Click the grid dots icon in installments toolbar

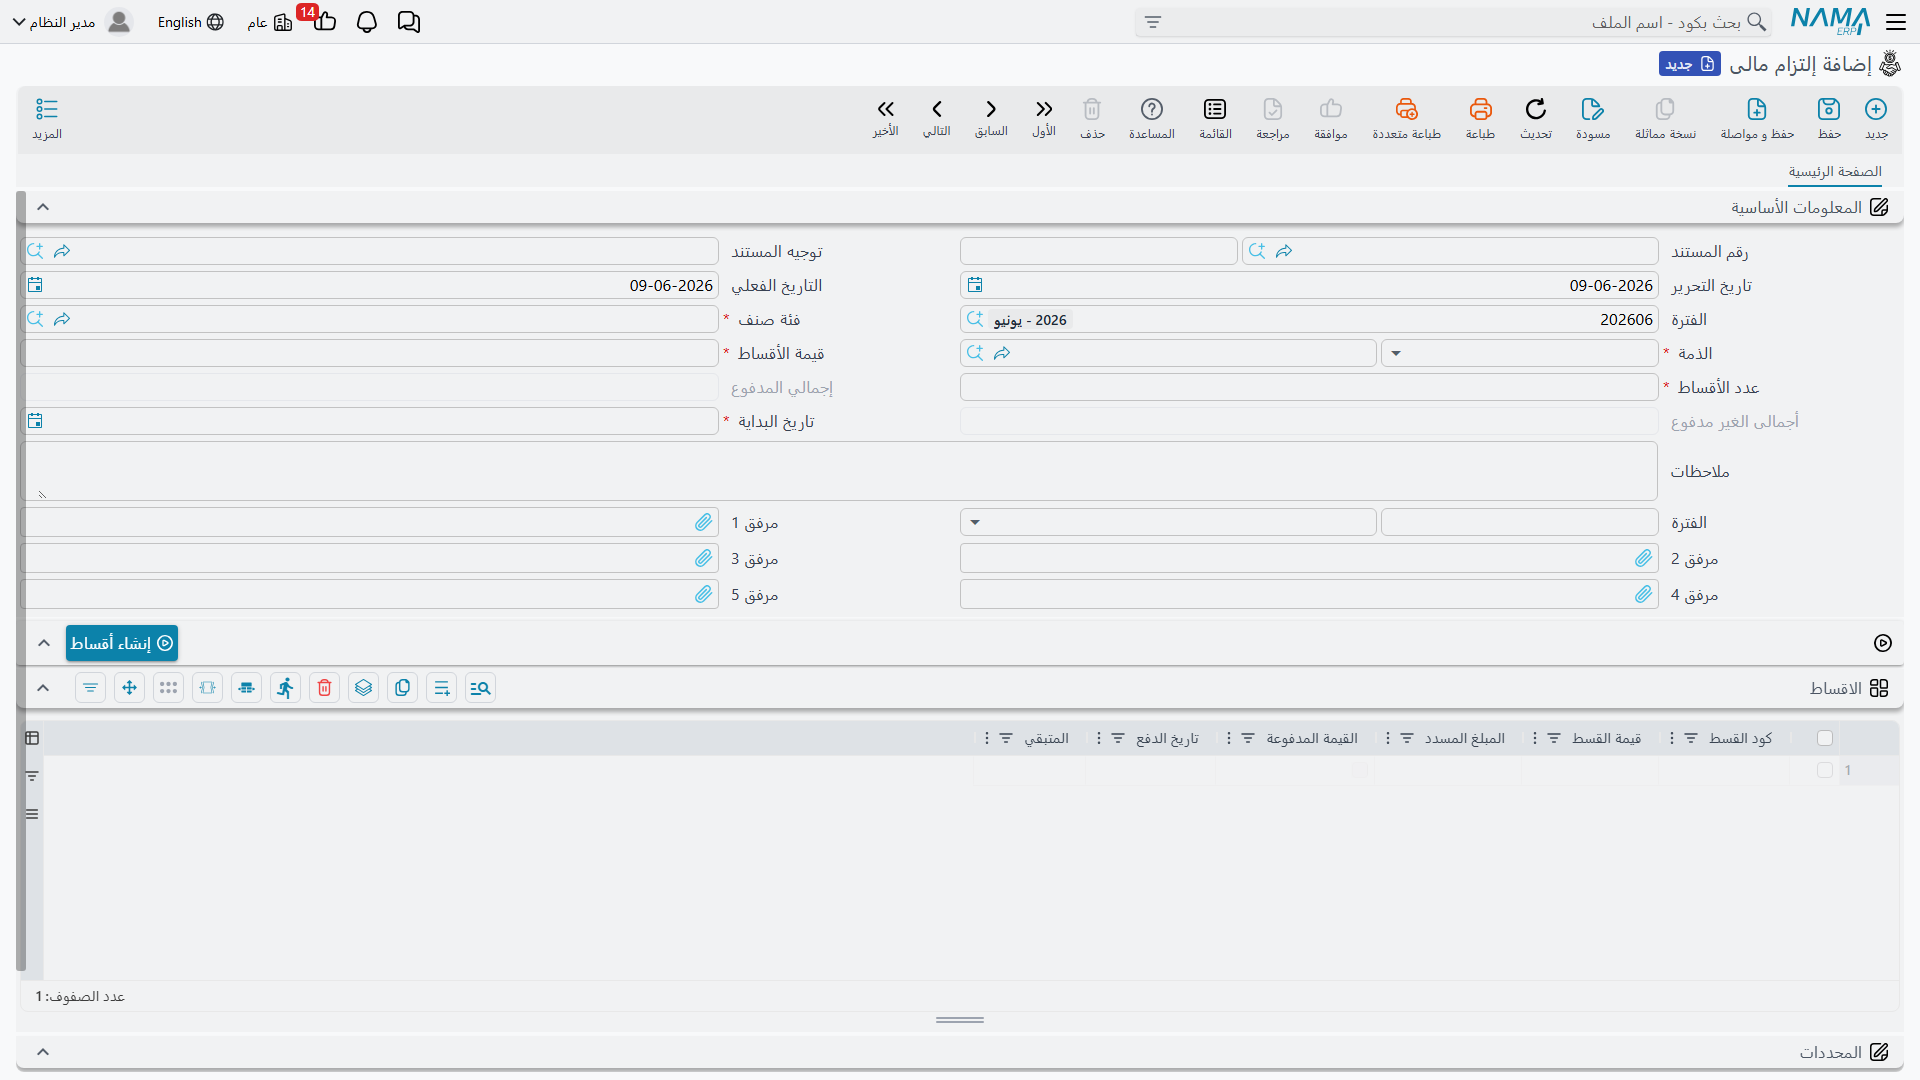pyautogui.click(x=168, y=688)
